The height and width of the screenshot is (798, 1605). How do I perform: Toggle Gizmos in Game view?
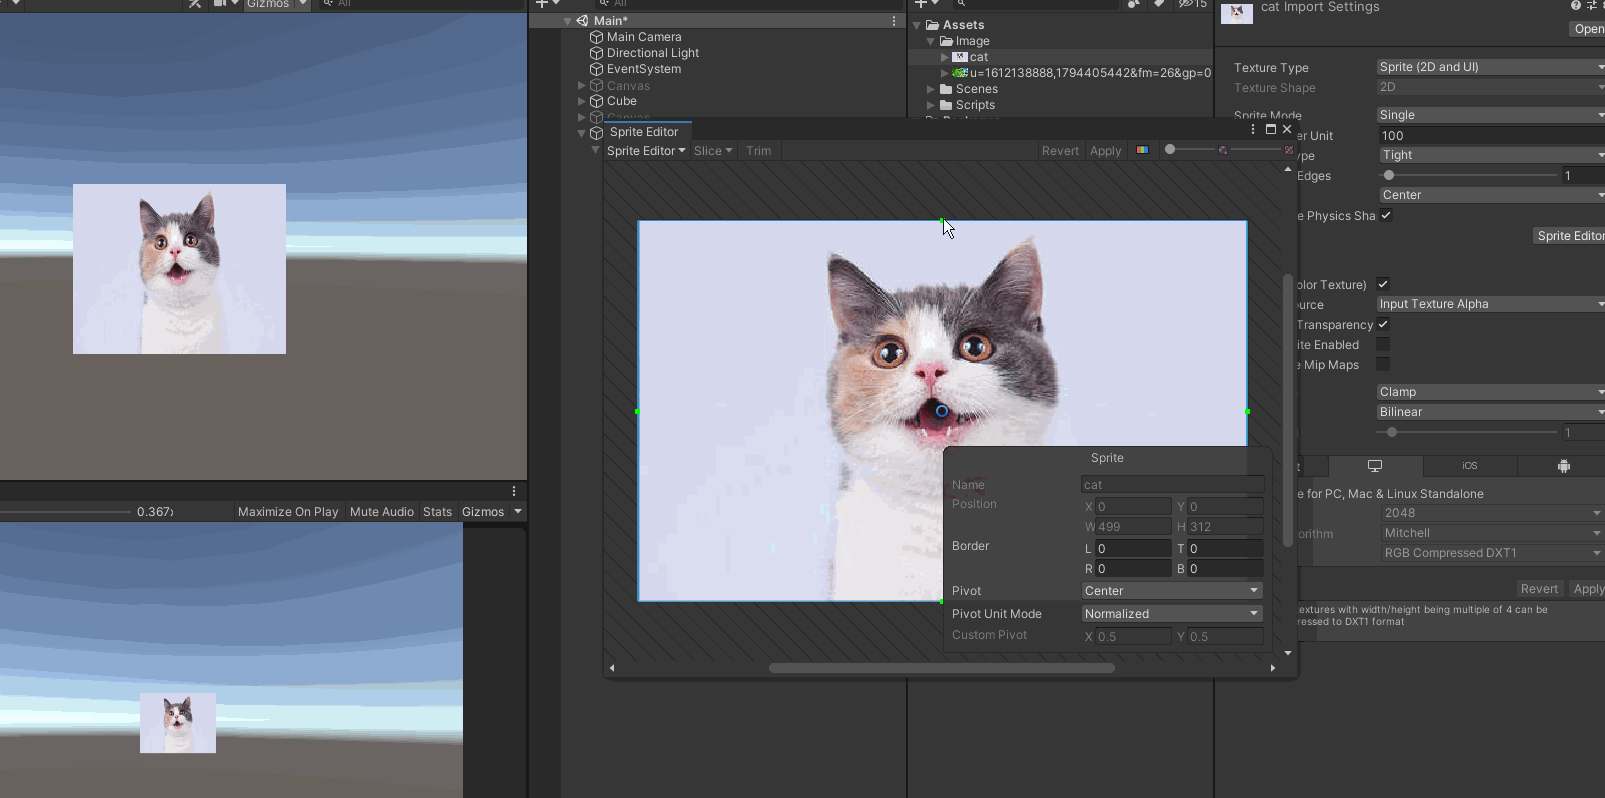tap(483, 512)
